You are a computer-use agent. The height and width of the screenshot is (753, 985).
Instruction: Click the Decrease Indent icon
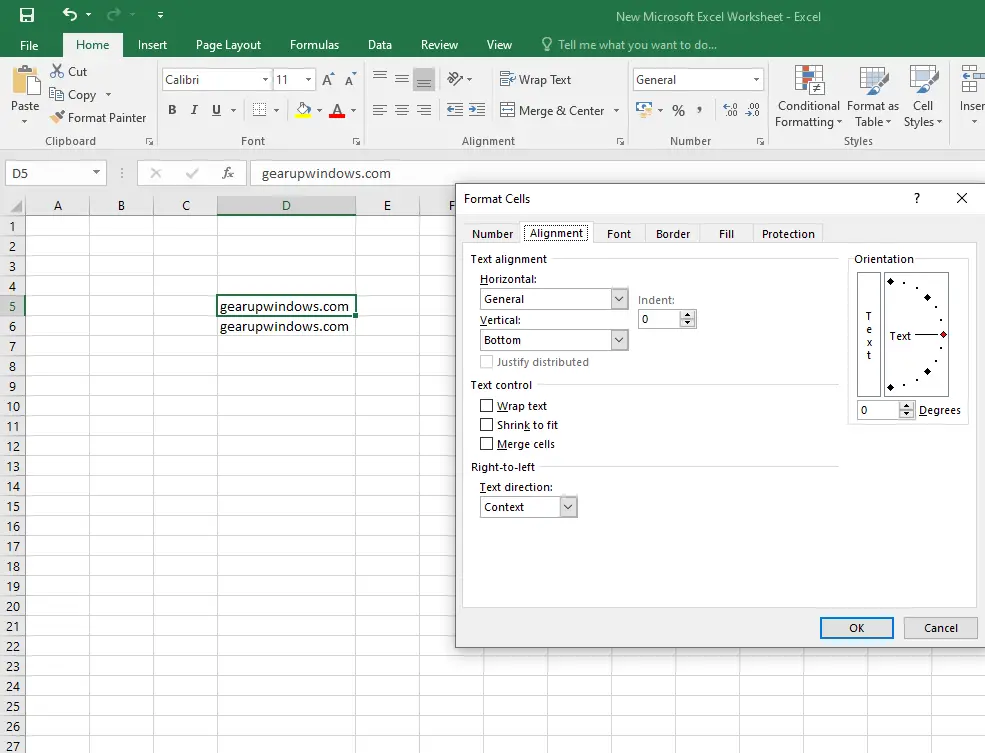(455, 111)
